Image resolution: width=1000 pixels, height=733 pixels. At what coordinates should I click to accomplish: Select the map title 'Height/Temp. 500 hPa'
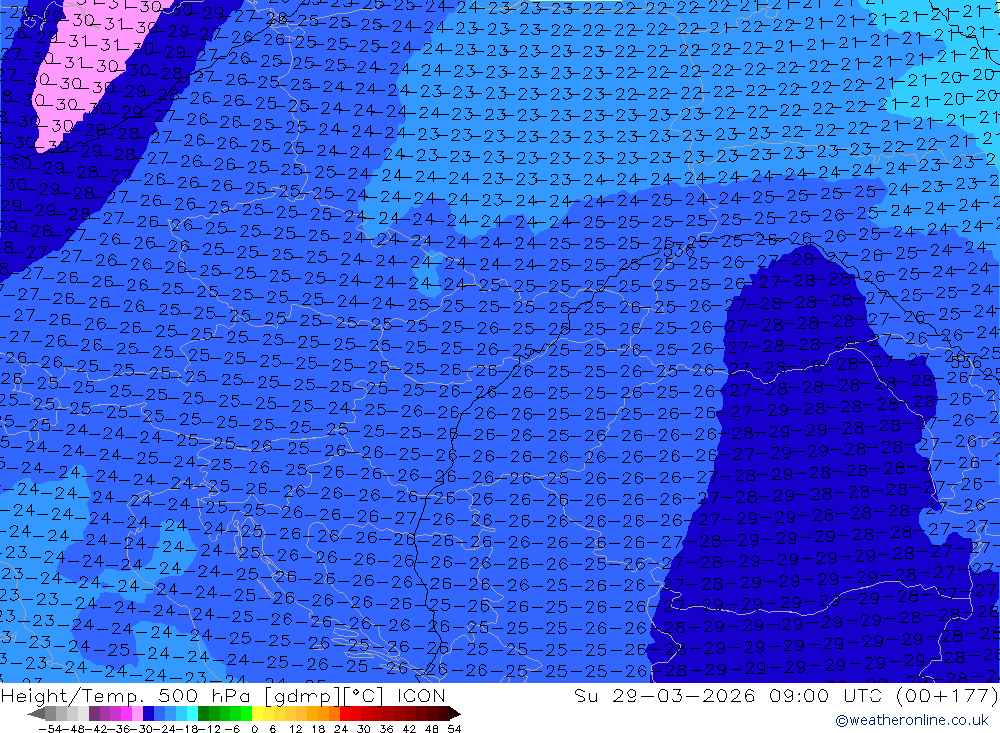point(128,695)
